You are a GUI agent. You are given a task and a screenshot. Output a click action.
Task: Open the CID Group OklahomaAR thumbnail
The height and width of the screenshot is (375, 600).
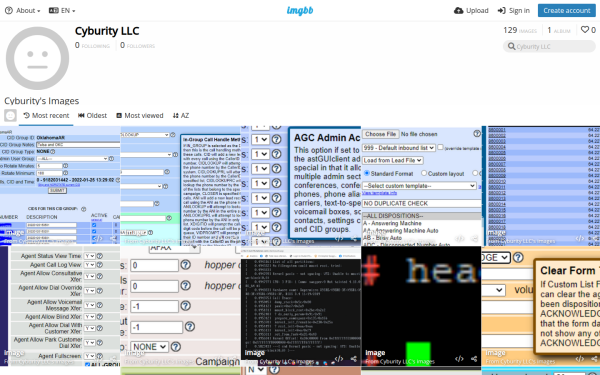click(60, 185)
